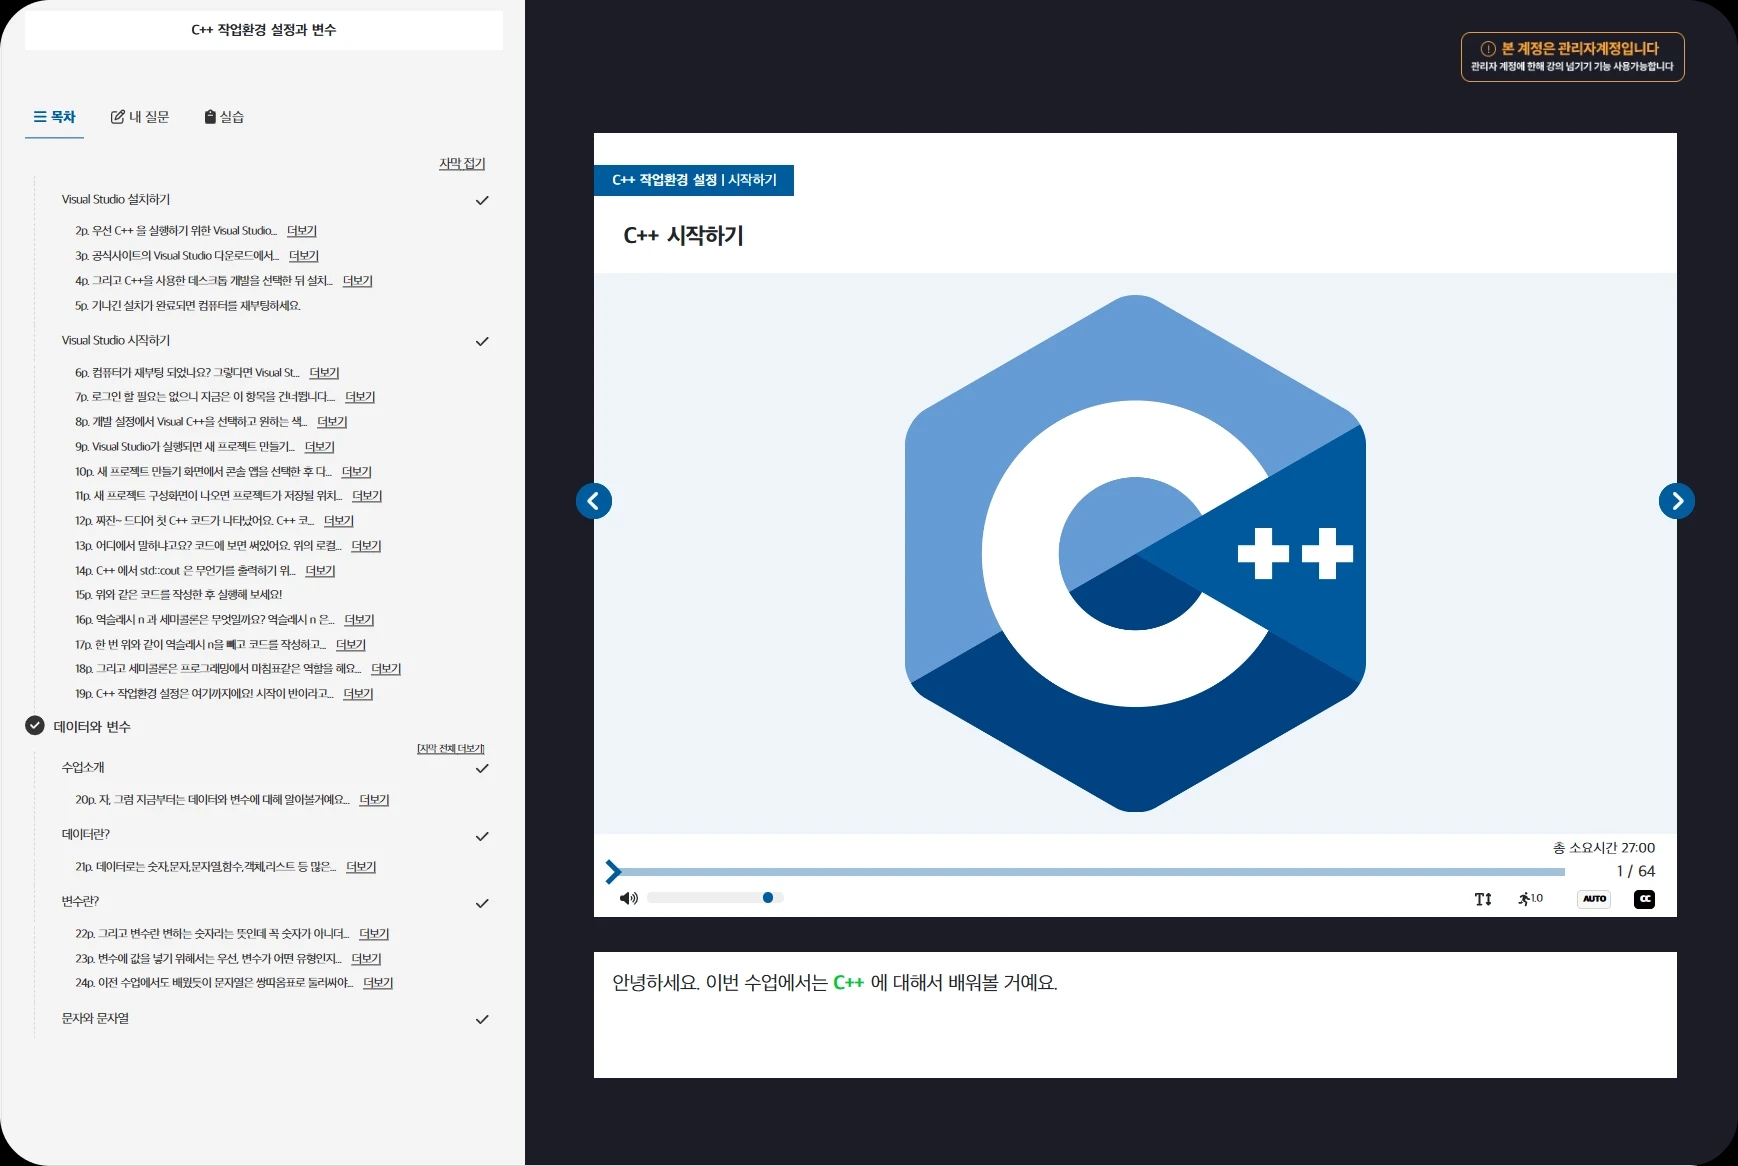Click checkmark beside Visual Studio 시작하기
Screen dimensions: 1738x1166
pos(482,341)
